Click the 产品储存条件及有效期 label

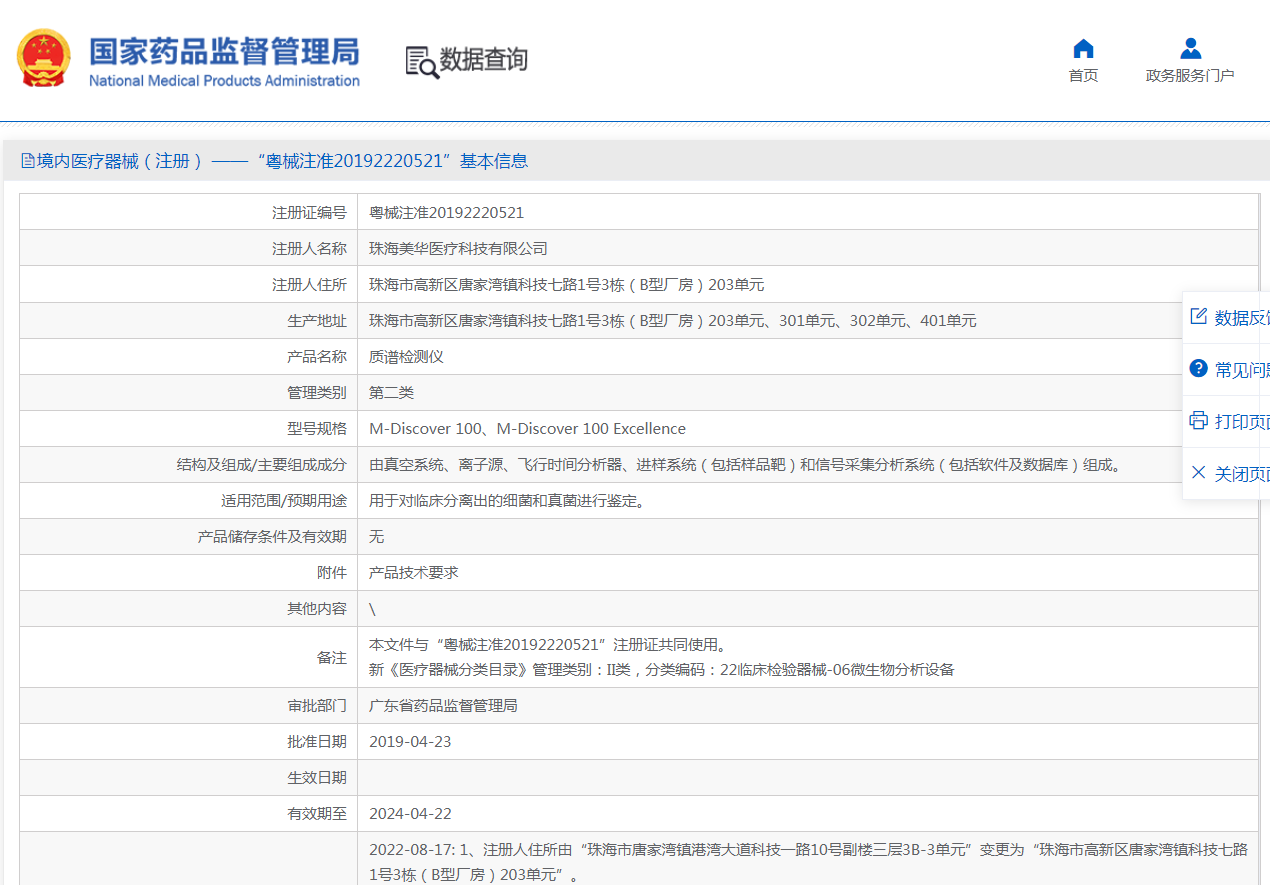click(272, 537)
